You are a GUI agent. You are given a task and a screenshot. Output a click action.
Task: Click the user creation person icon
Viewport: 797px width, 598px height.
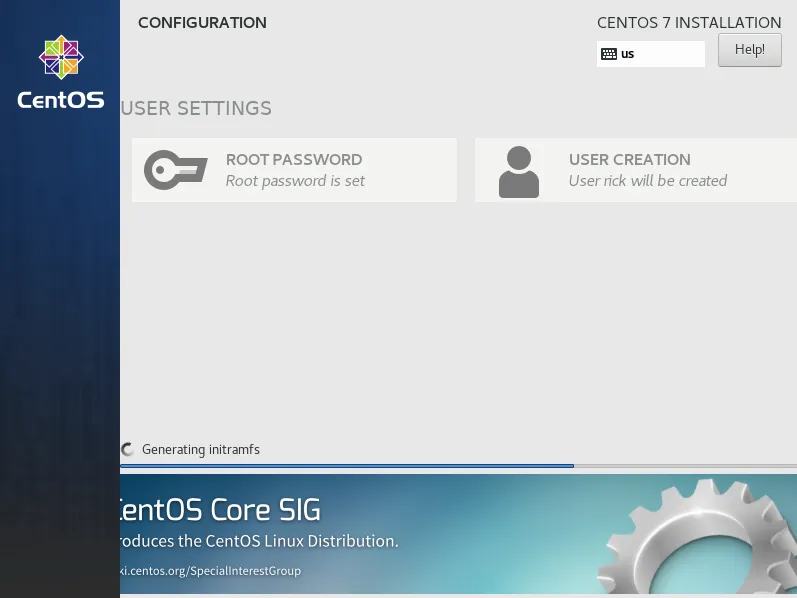pos(518,171)
